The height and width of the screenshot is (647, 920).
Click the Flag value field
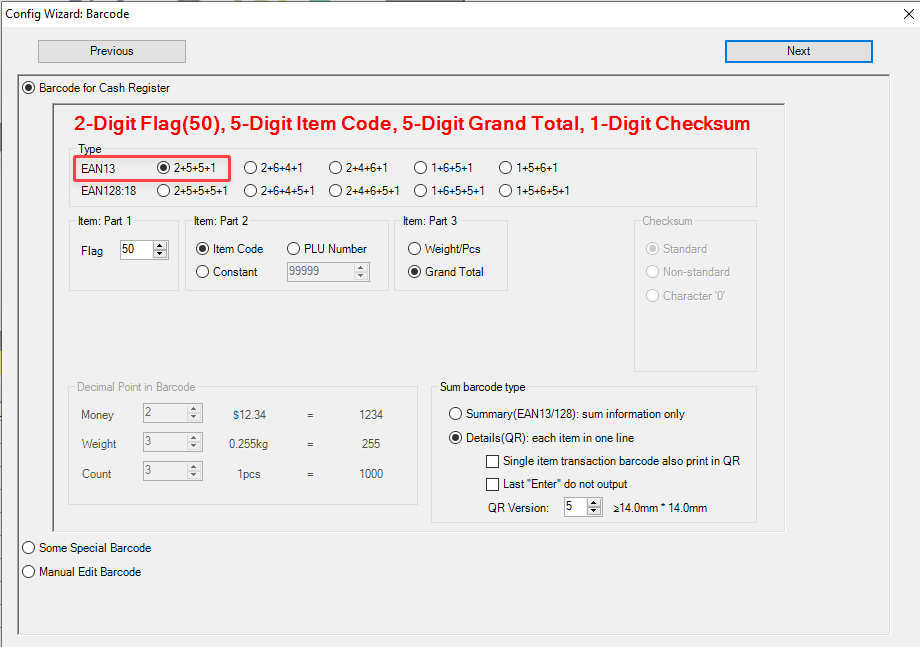[136, 250]
